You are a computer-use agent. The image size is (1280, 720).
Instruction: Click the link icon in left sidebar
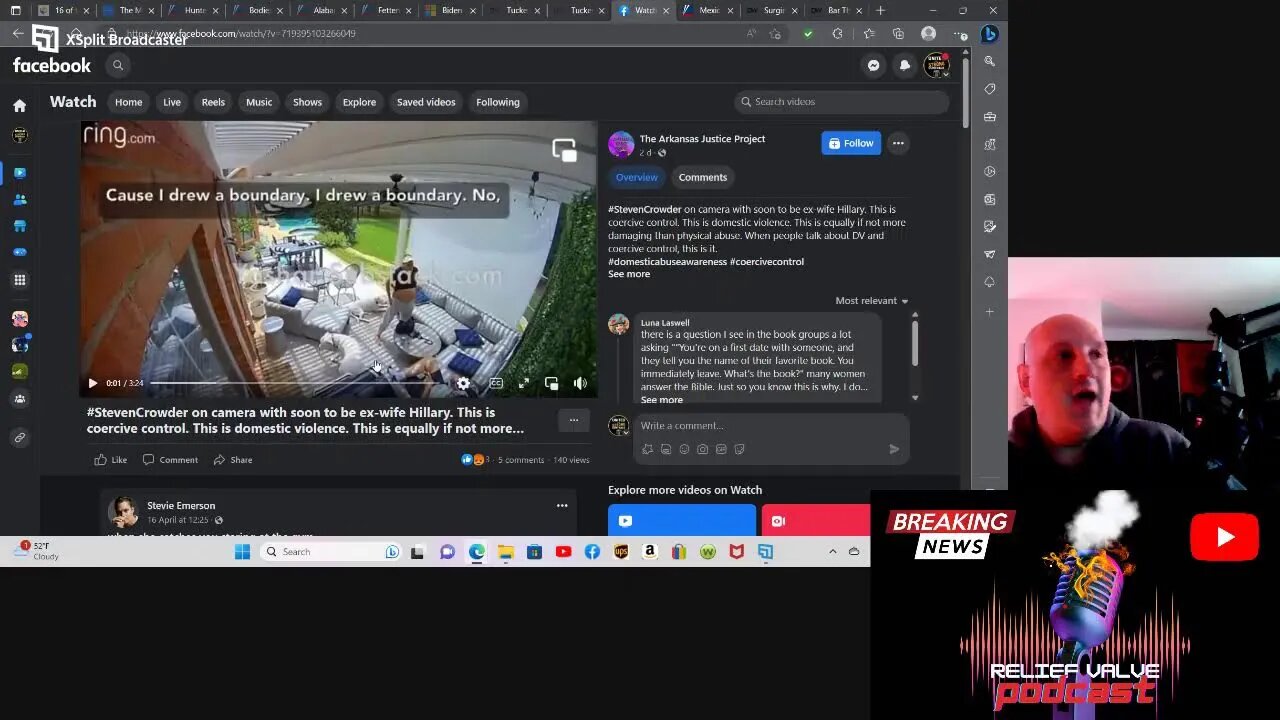click(19, 437)
